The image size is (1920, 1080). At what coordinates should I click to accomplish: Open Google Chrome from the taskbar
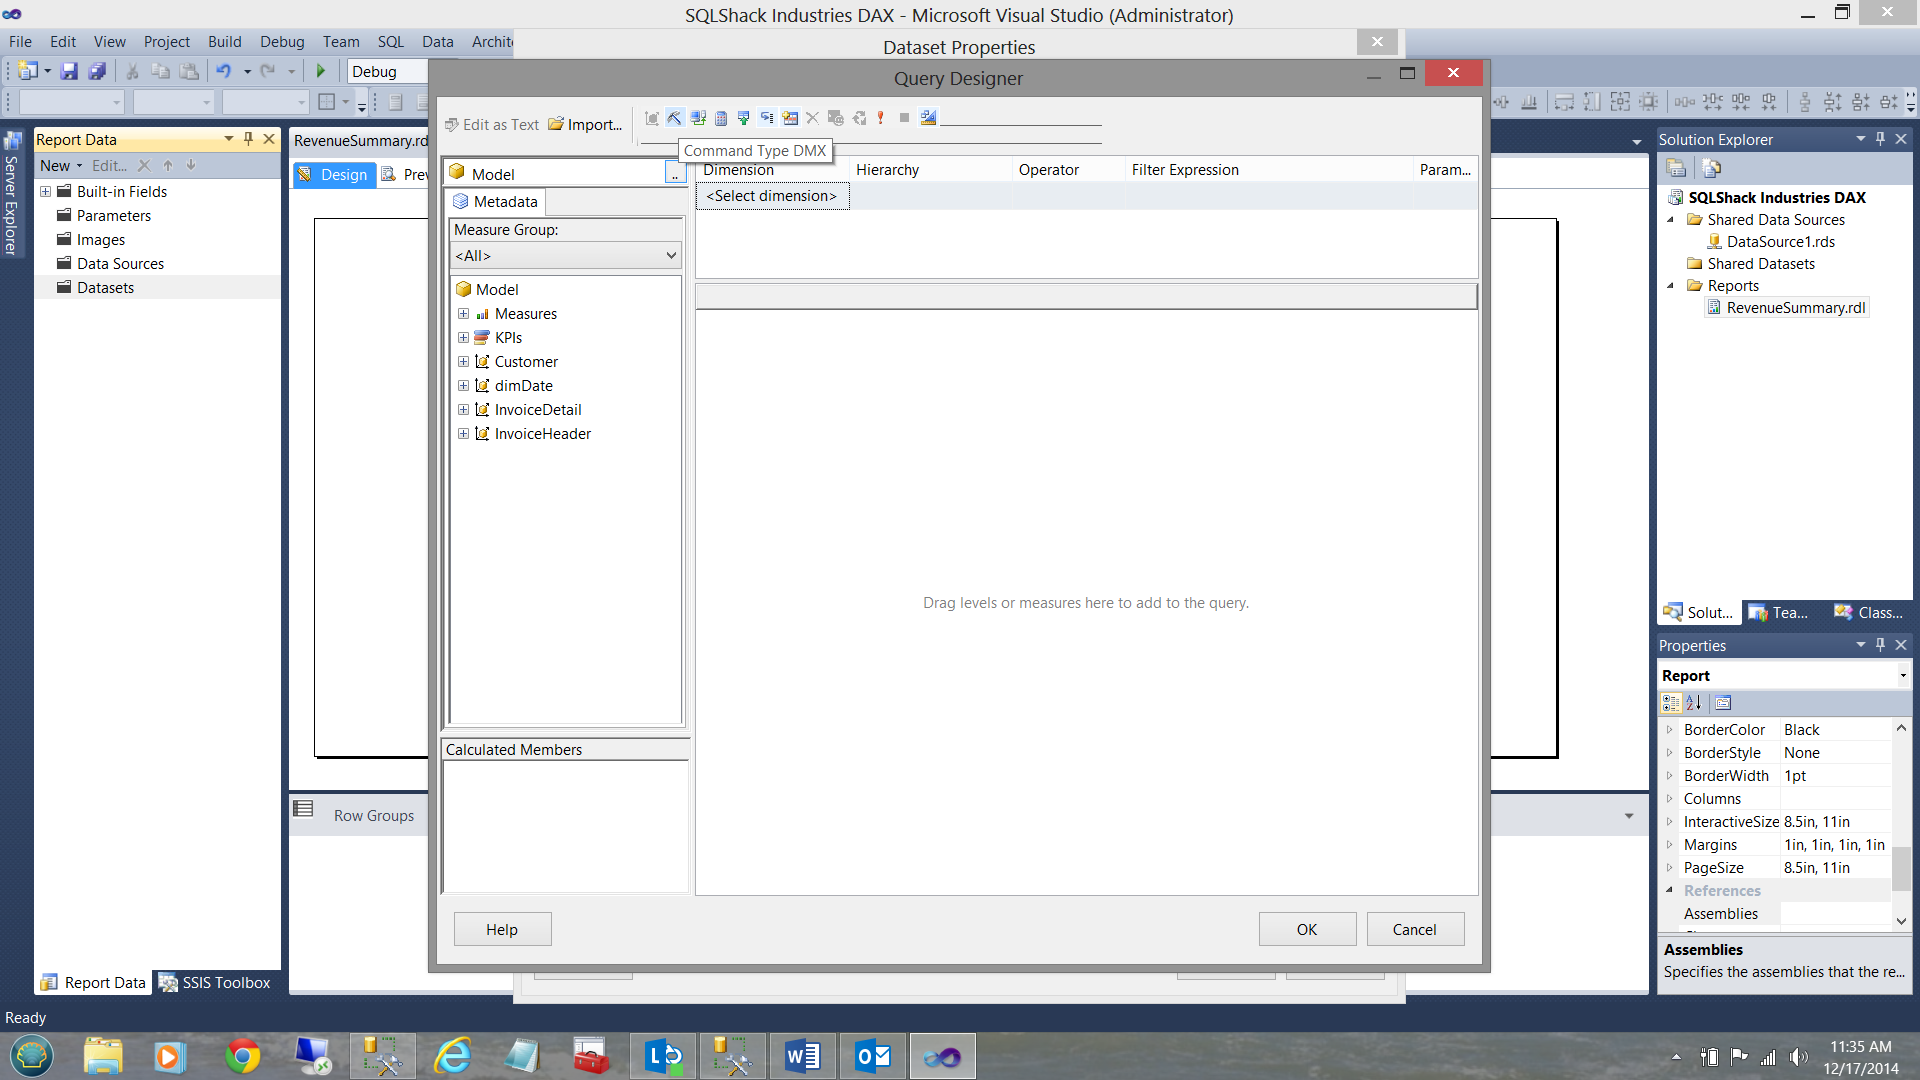242,1056
